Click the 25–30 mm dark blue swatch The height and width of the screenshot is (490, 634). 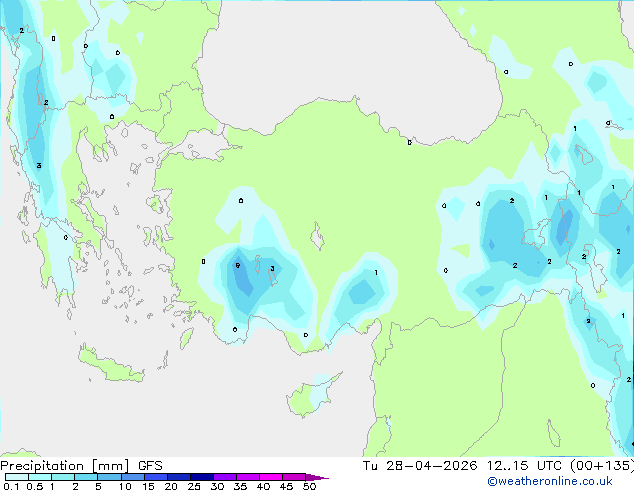coord(201,477)
